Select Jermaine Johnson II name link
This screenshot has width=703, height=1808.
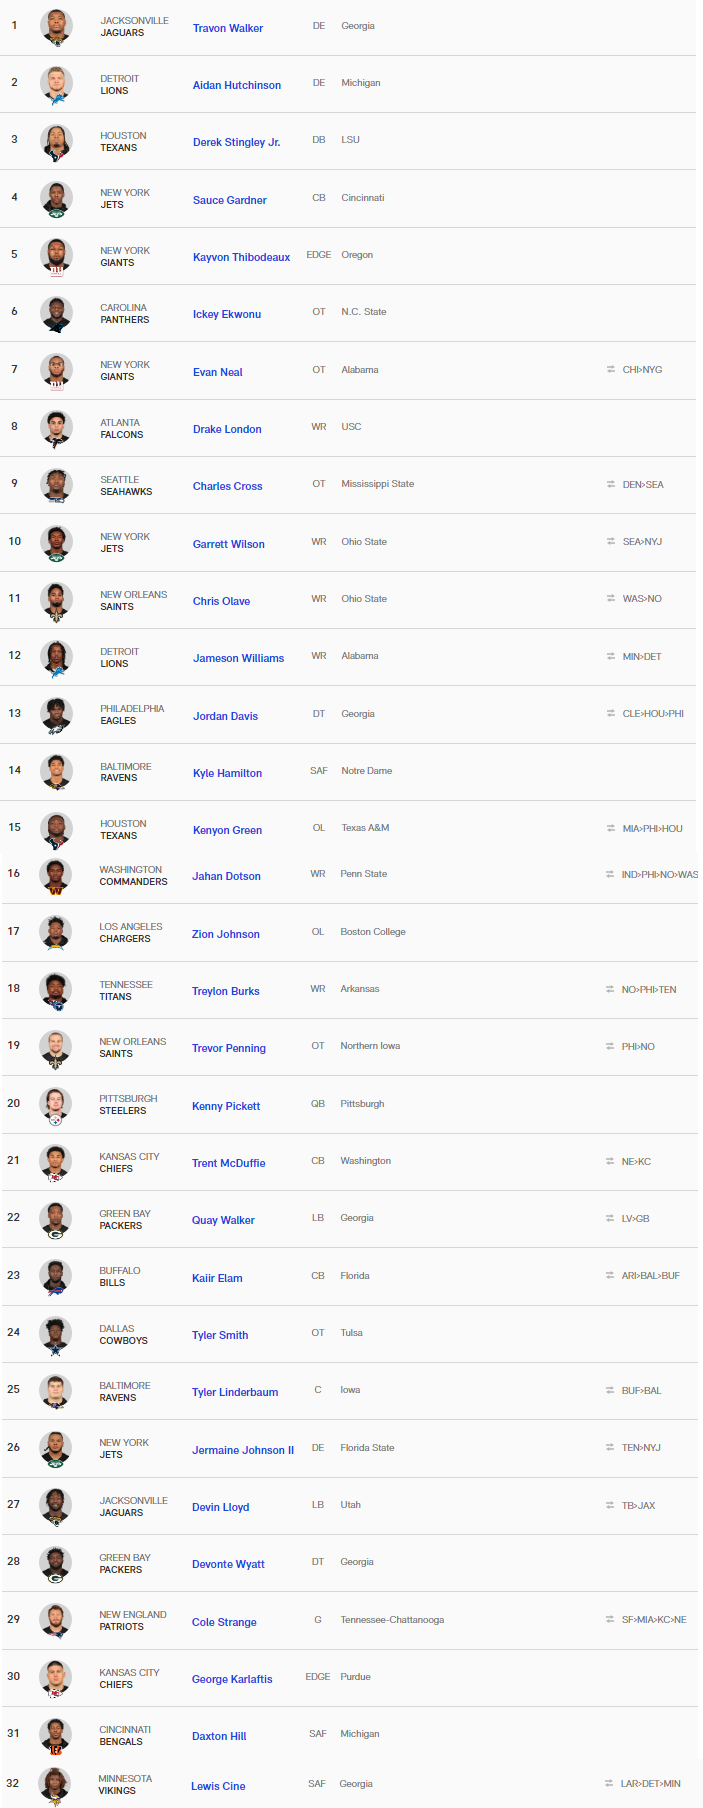pos(243,1450)
